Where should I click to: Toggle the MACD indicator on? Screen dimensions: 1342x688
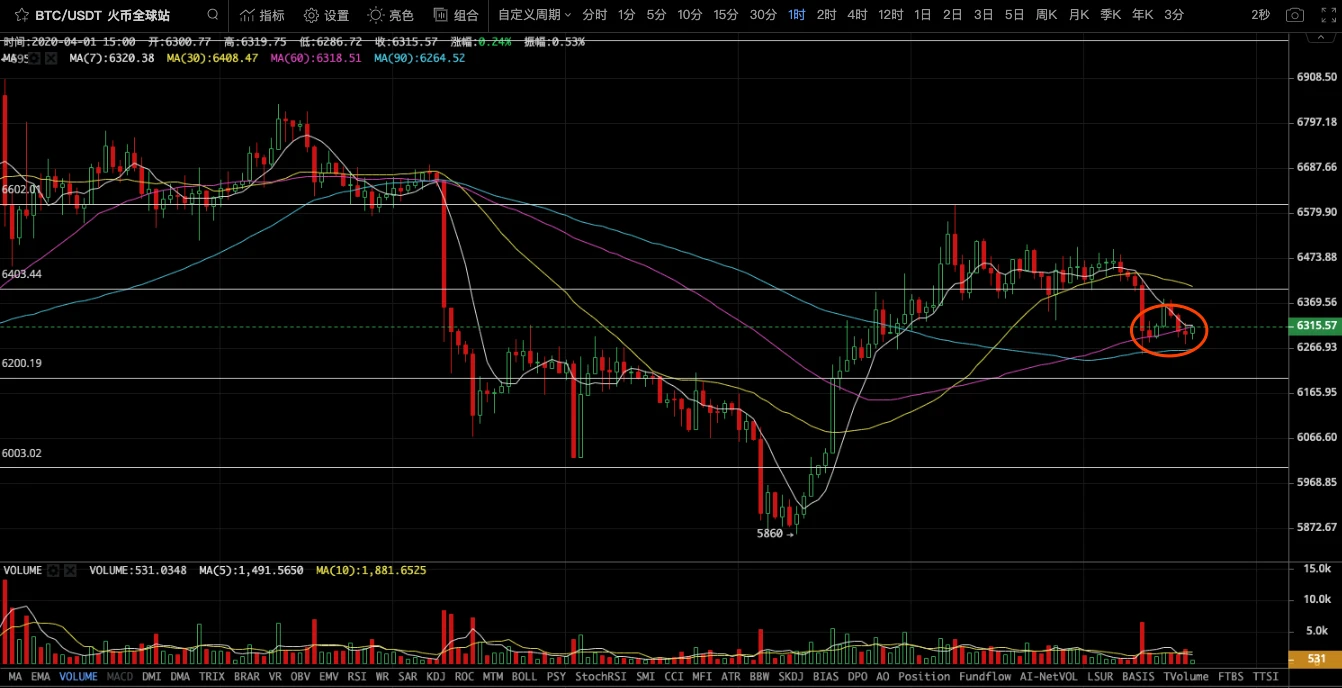point(119,677)
